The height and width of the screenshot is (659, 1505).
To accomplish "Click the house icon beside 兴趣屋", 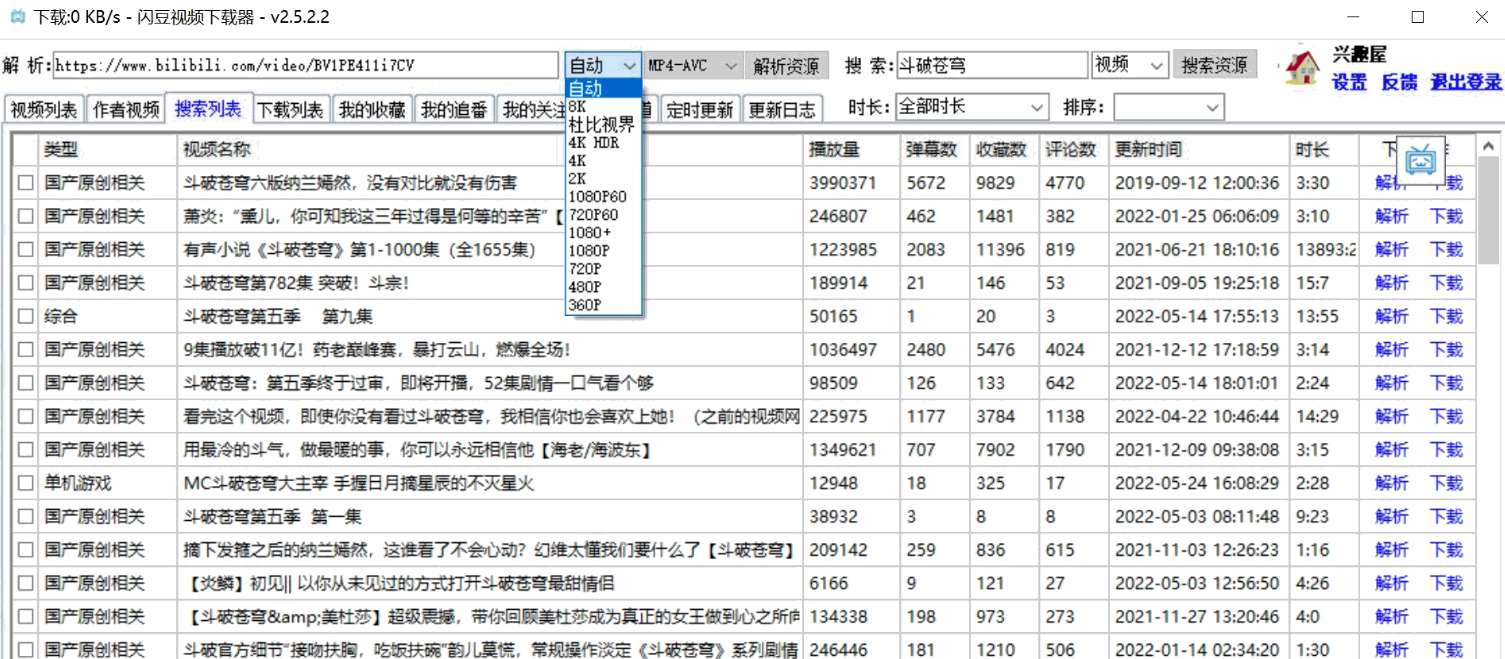I will (x=1302, y=67).
